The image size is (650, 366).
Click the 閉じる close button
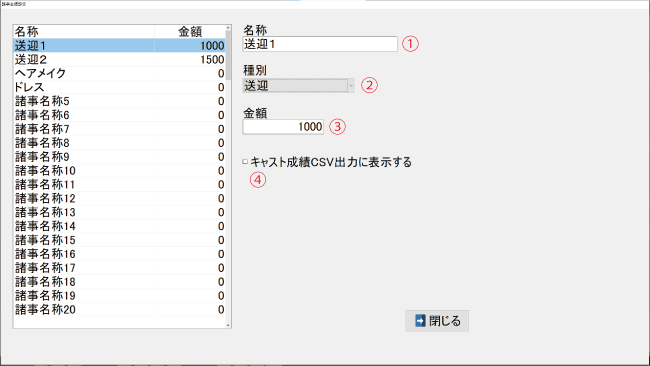(437, 321)
